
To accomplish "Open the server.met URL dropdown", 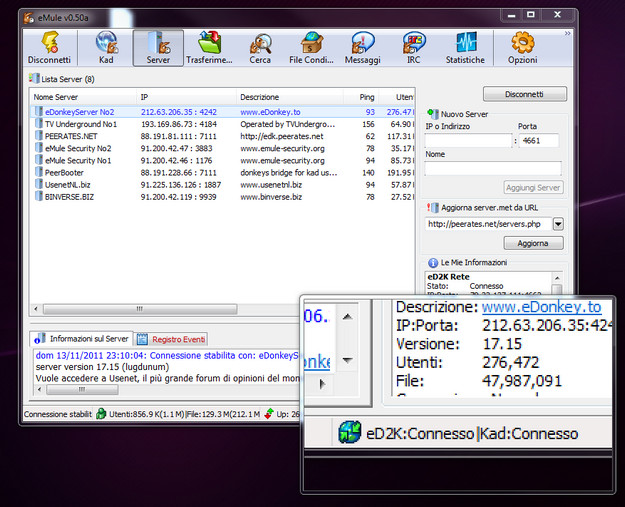I will click(558, 224).
